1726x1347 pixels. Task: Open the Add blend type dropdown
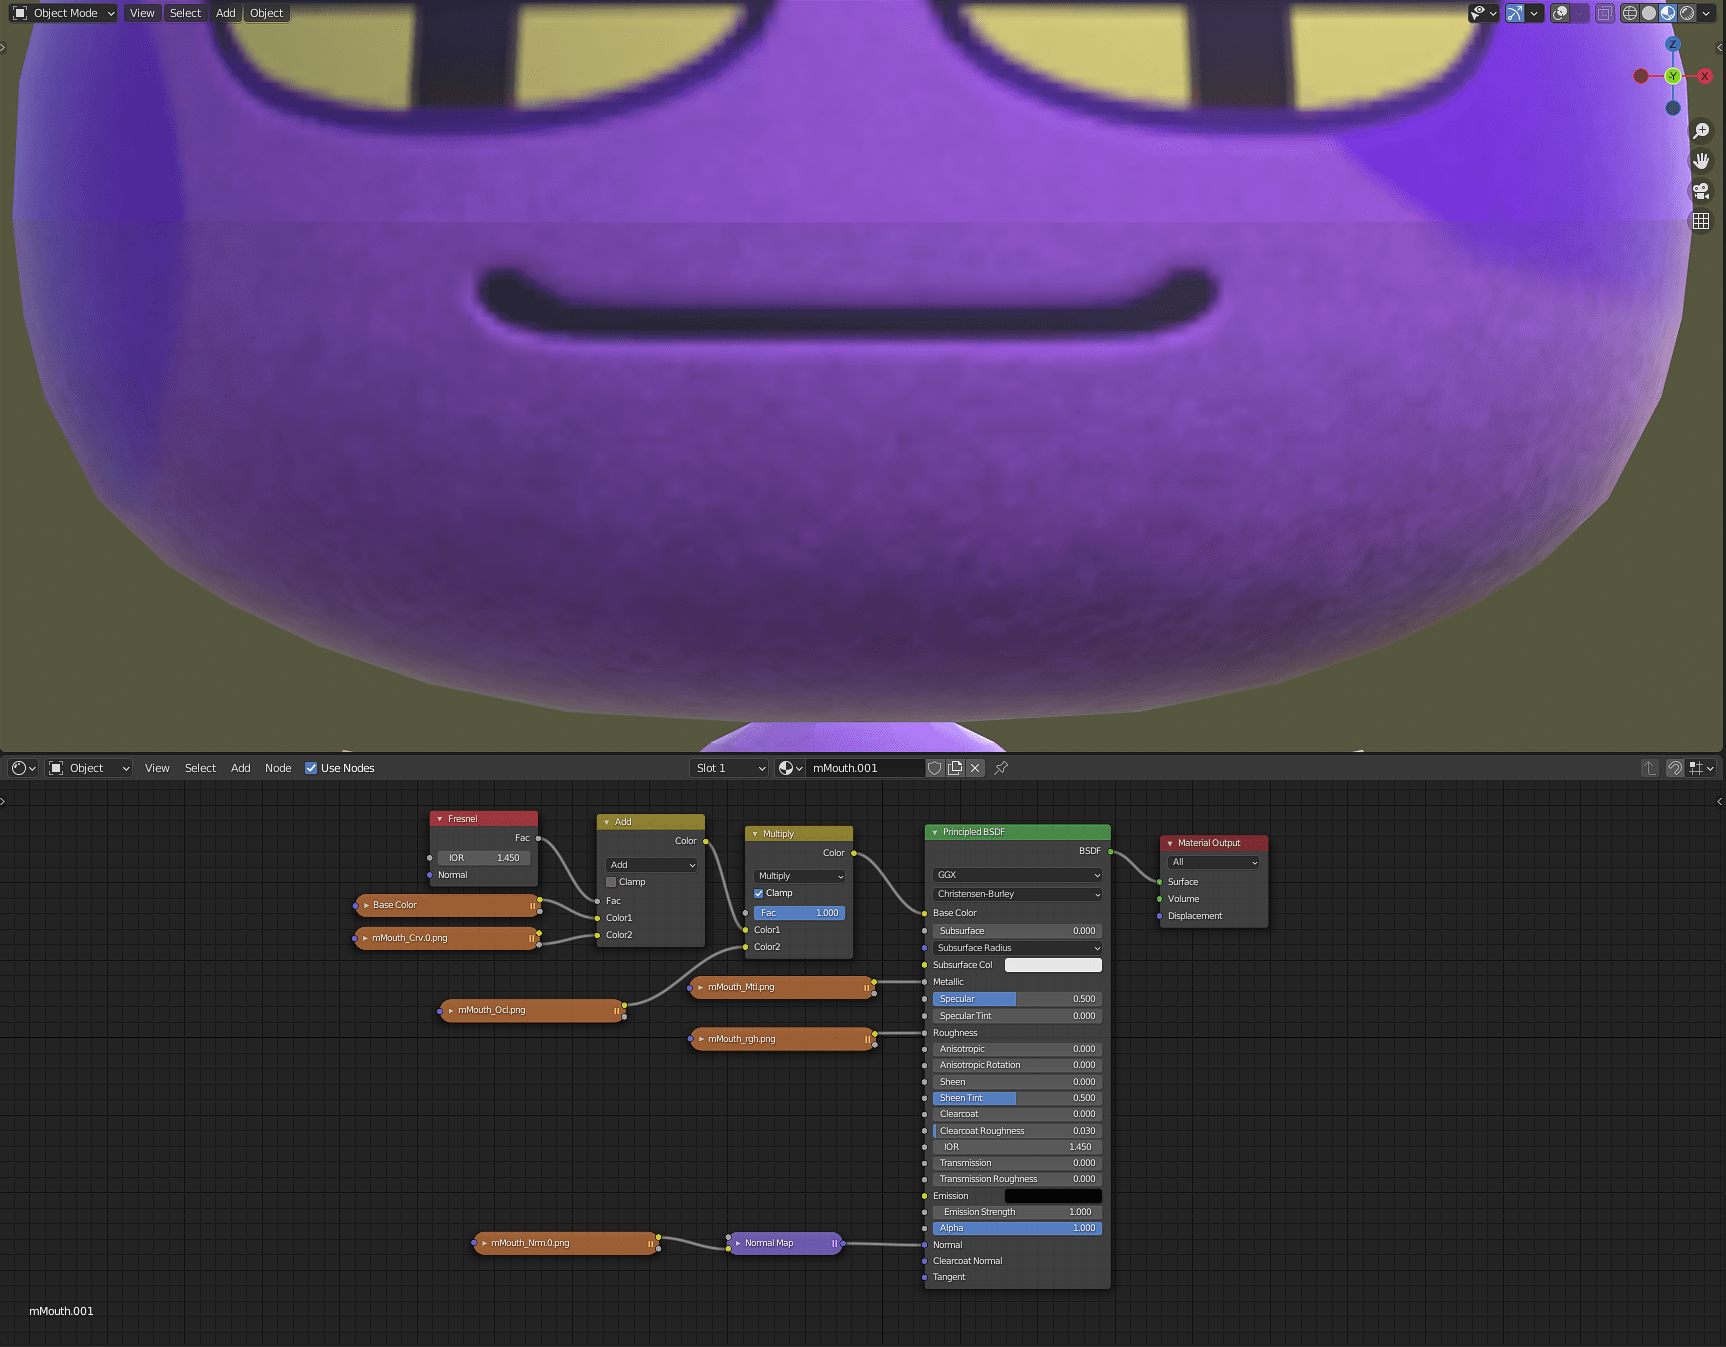point(651,865)
